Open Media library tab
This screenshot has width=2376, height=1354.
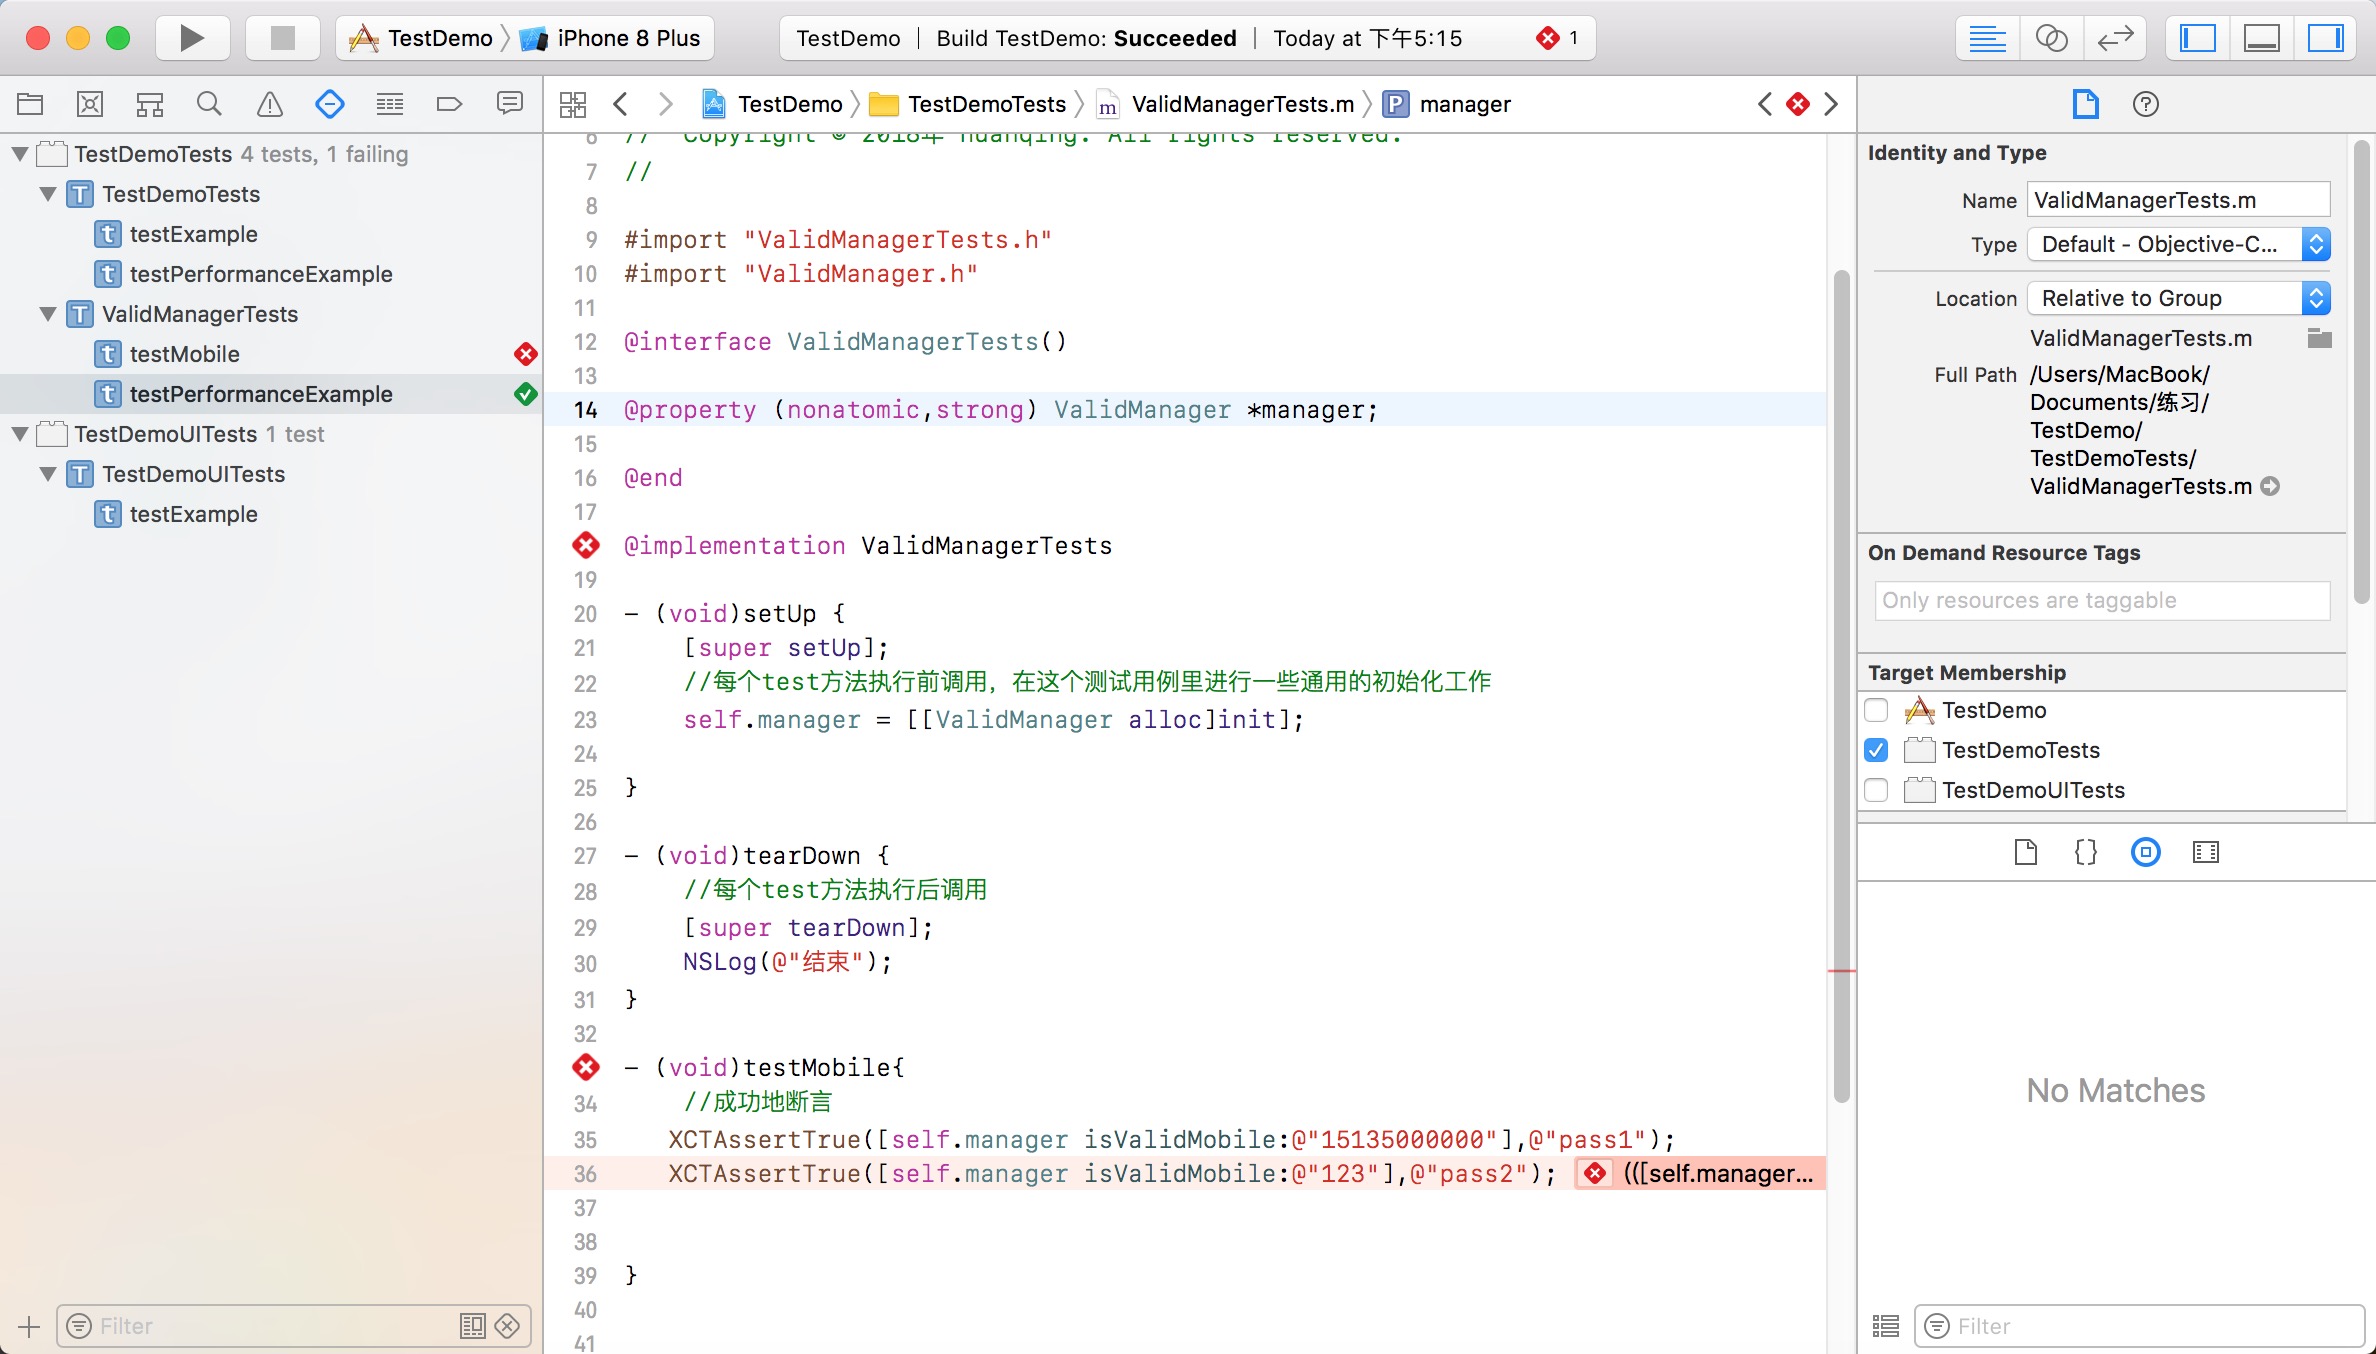tap(2206, 852)
